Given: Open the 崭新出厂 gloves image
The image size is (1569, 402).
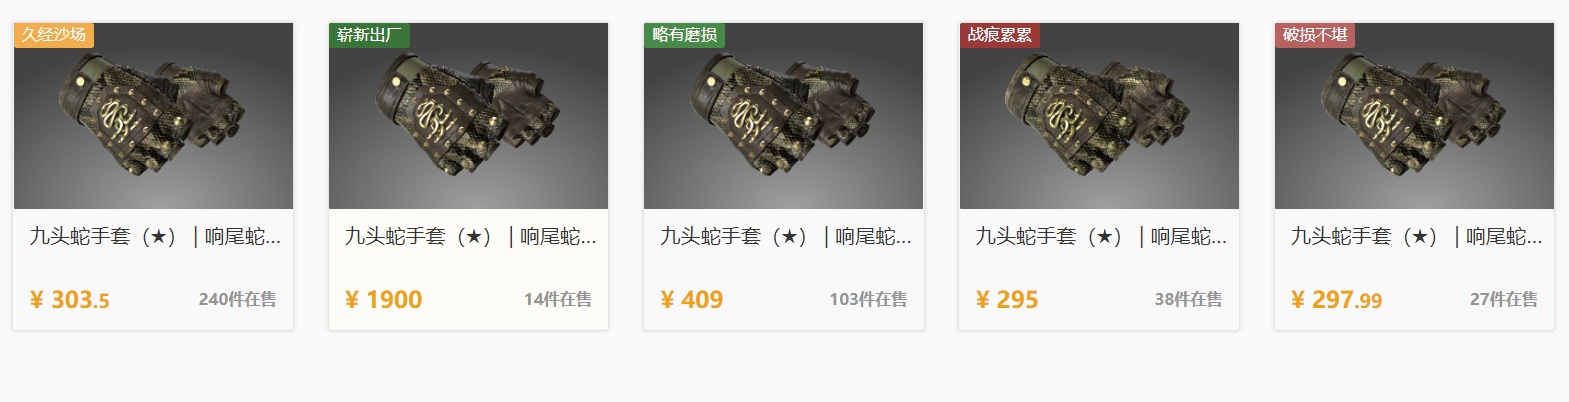Looking at the screenshot, I should (468, 116).
